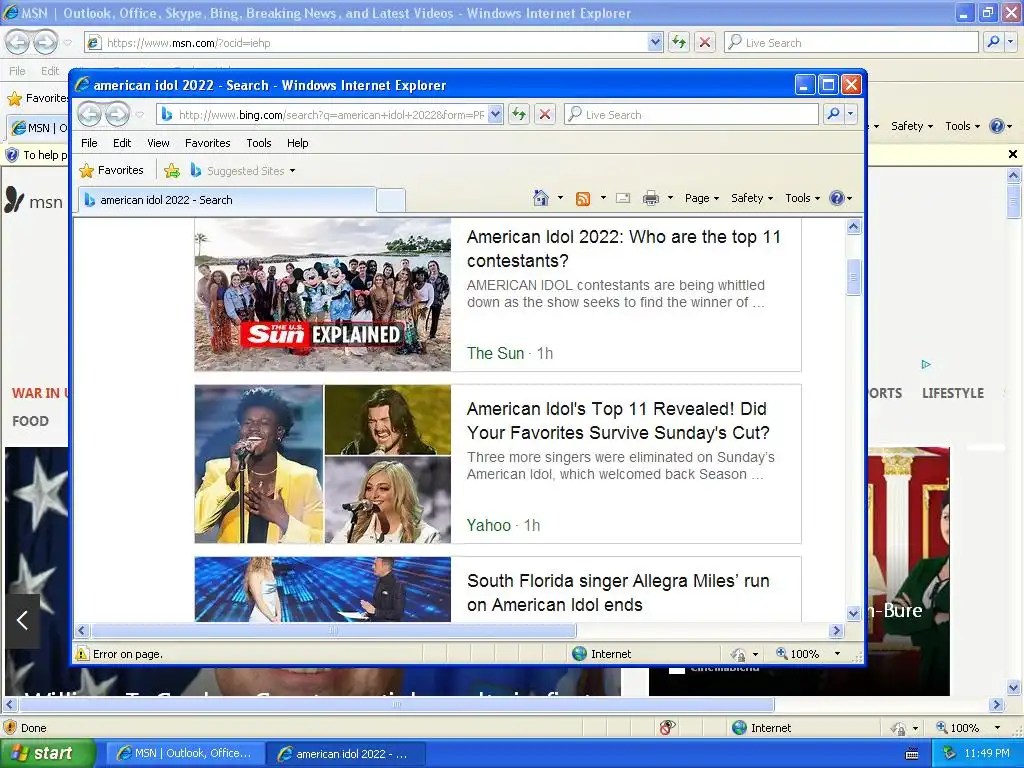Screen dimensions: 1024x768
Task: Click the Print icon in command bar
Action: point(650,198)
